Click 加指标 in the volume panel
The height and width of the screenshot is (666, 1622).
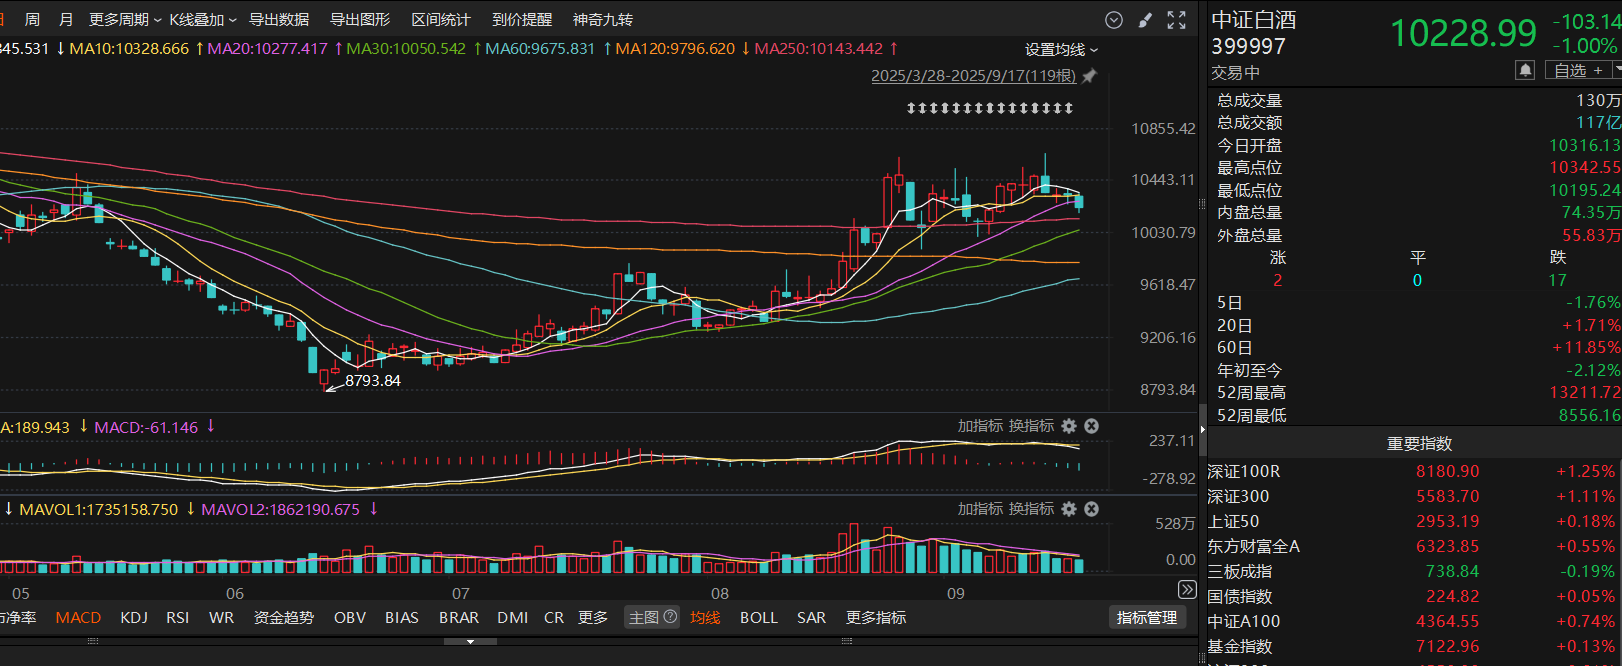click(980, 509)
